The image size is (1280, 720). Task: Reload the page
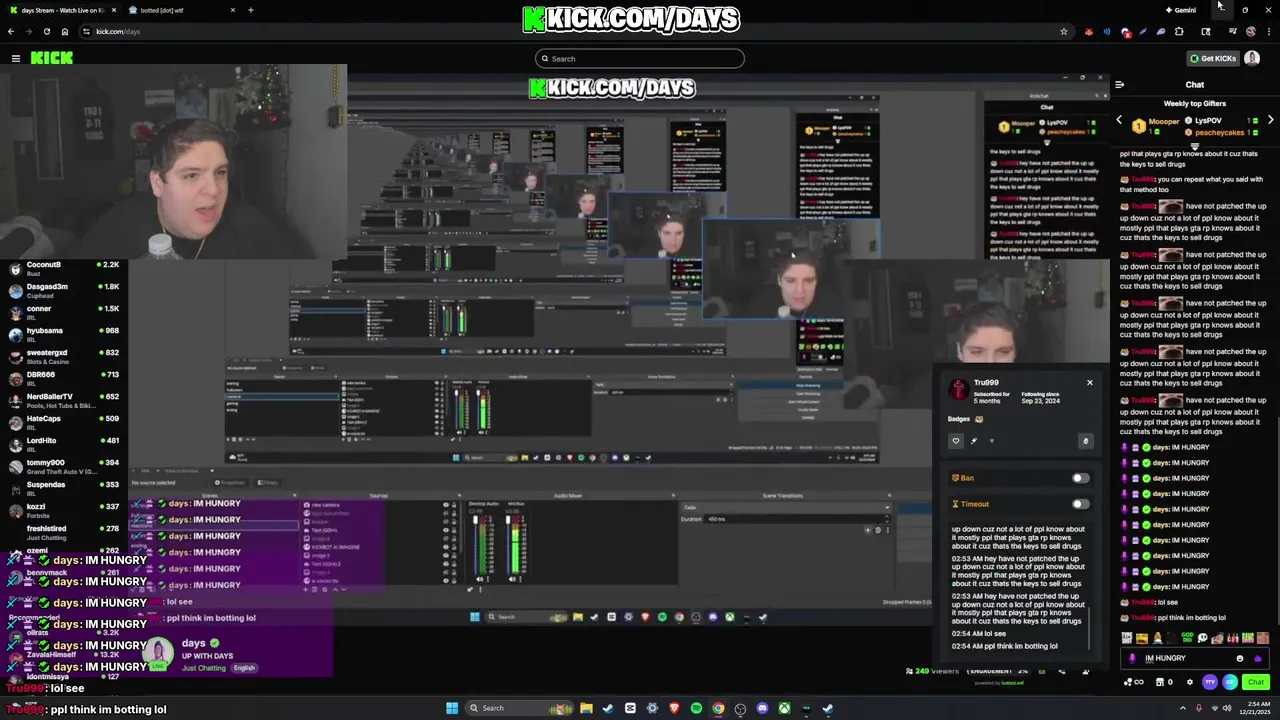pos(46,31)
